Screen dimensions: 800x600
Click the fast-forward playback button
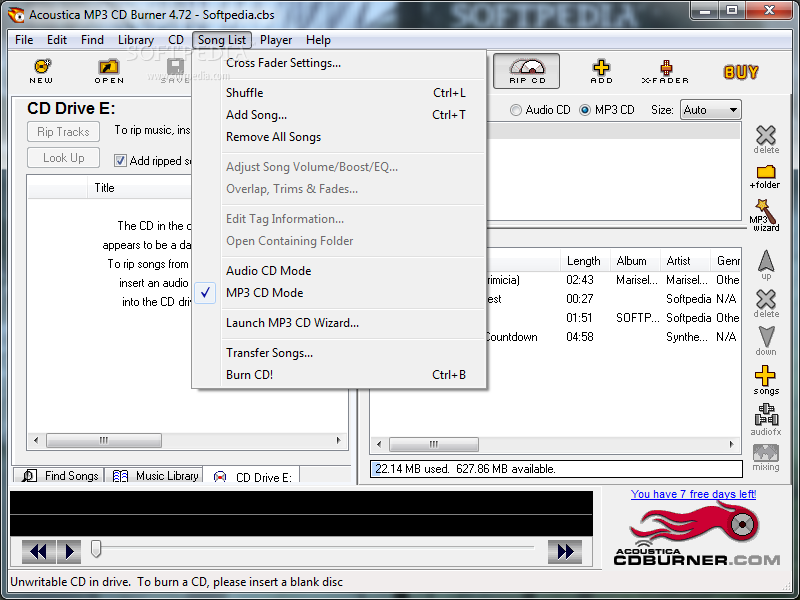pos(565,552)
